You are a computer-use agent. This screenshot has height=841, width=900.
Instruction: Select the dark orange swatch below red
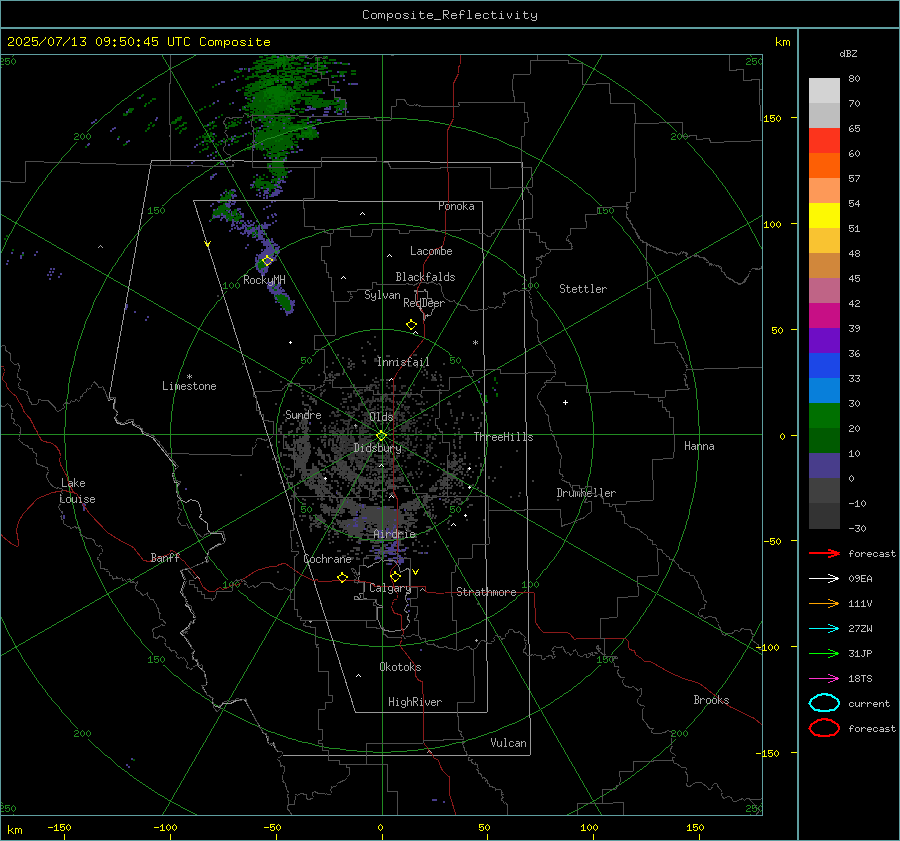[824, 166]
